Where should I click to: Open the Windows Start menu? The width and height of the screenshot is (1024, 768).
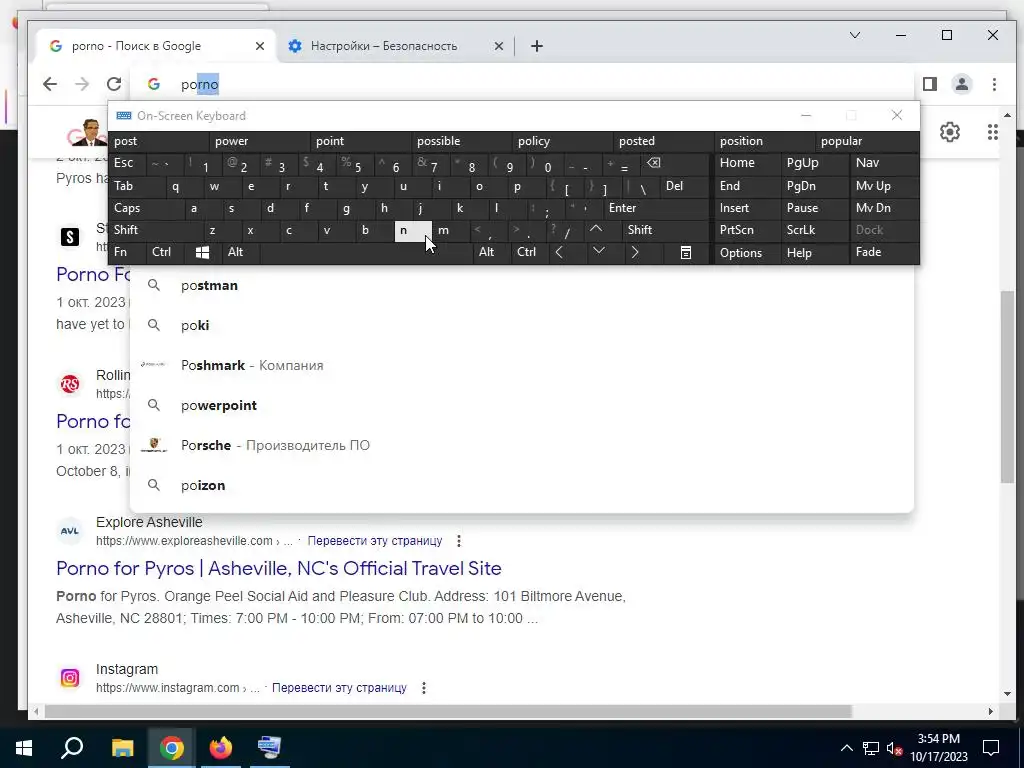pos(24,748)
